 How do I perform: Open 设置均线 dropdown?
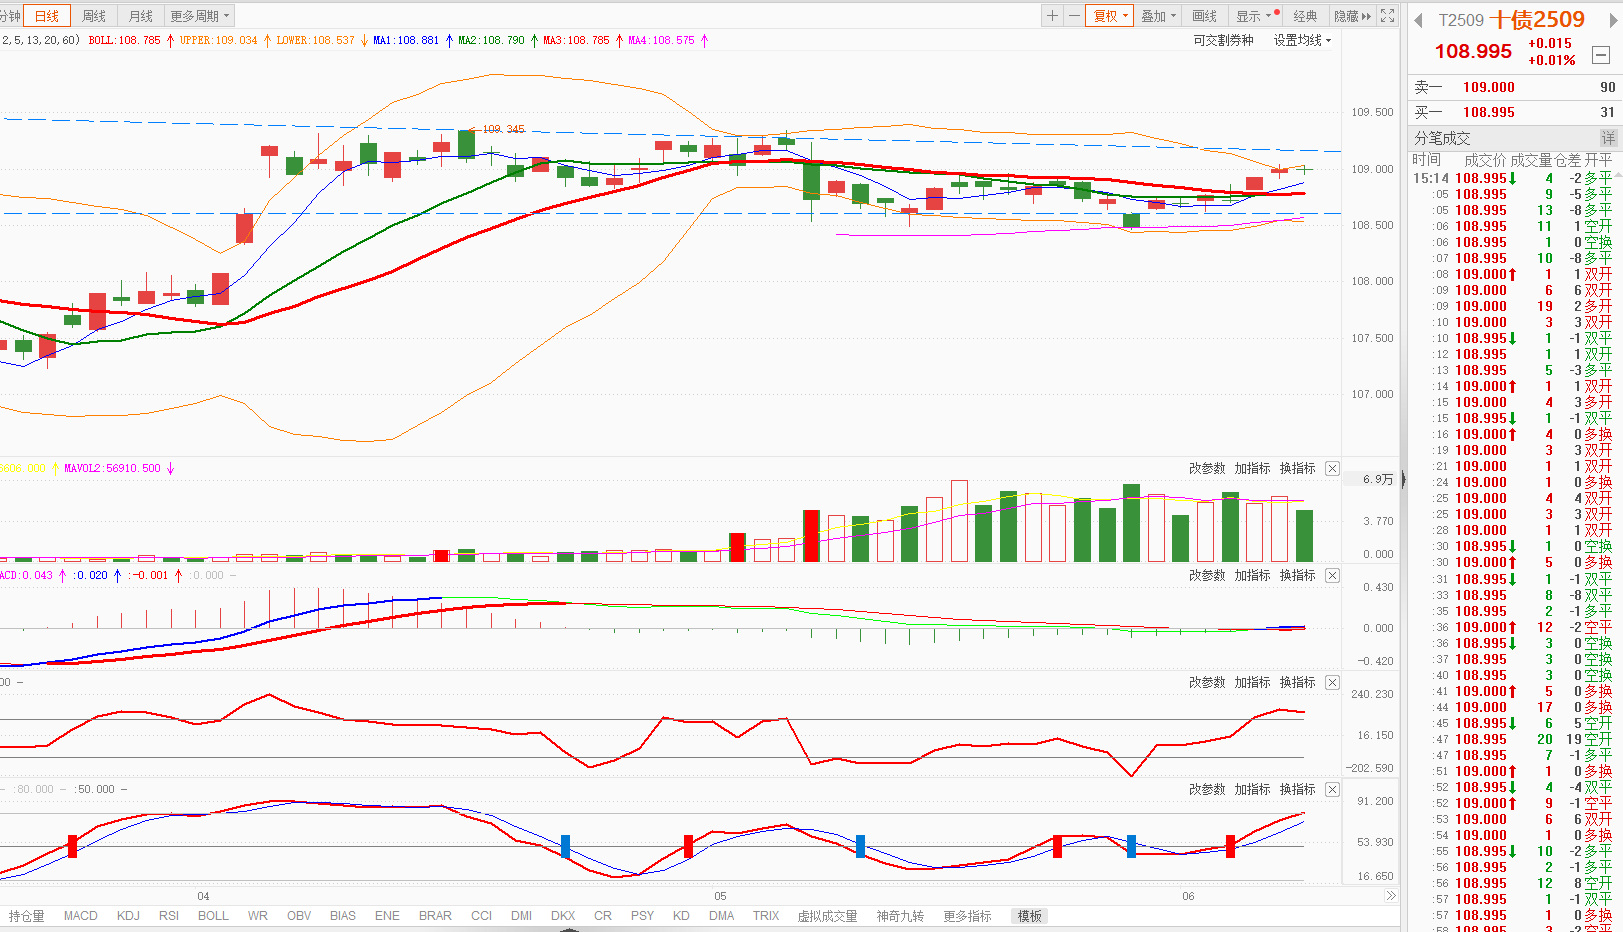(x=1302, y=40)
